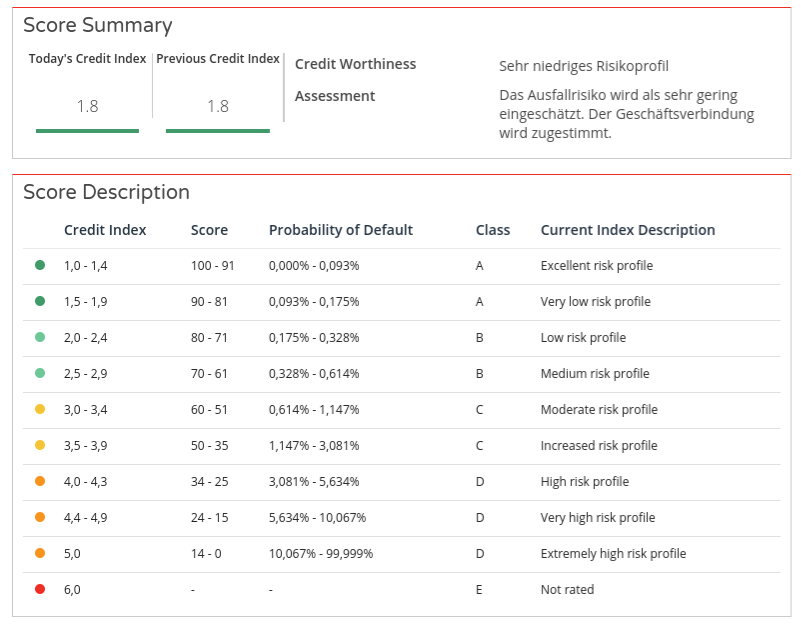Click the yellow dot beside index 3,5 - 3,9
This screenshot has height=626, width=801.
[40, 445]
